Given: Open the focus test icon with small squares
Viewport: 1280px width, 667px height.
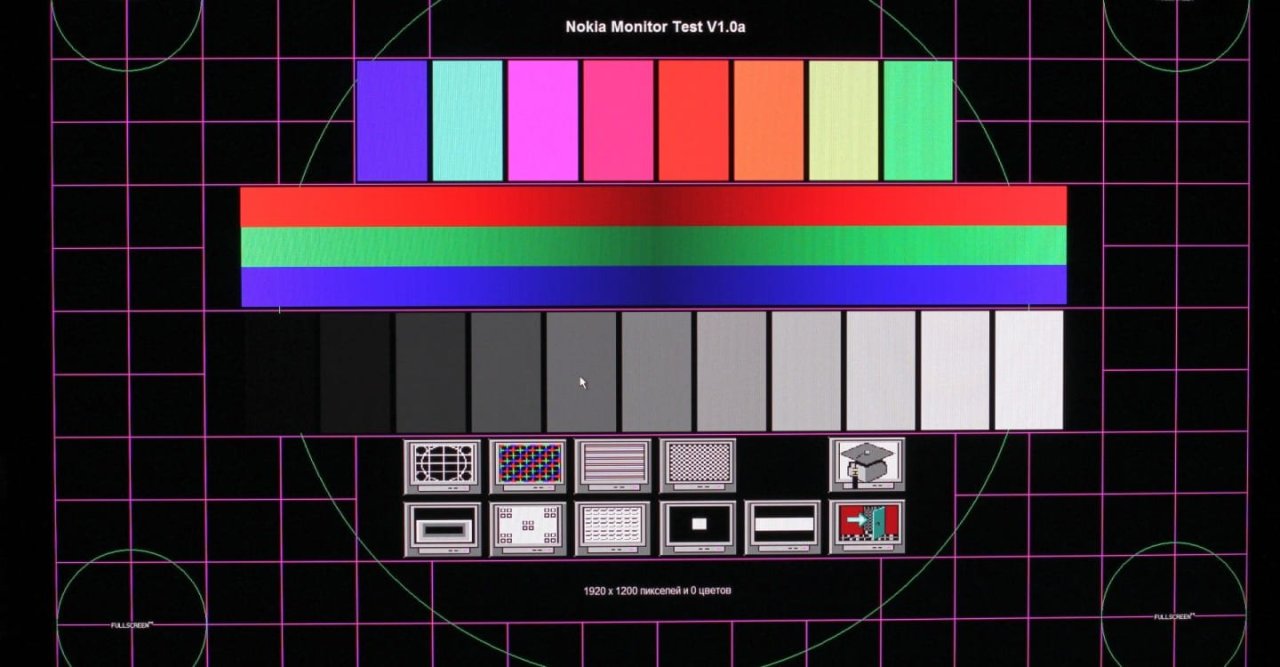Looking at the screenshot, I should click(x=528, y=527).
